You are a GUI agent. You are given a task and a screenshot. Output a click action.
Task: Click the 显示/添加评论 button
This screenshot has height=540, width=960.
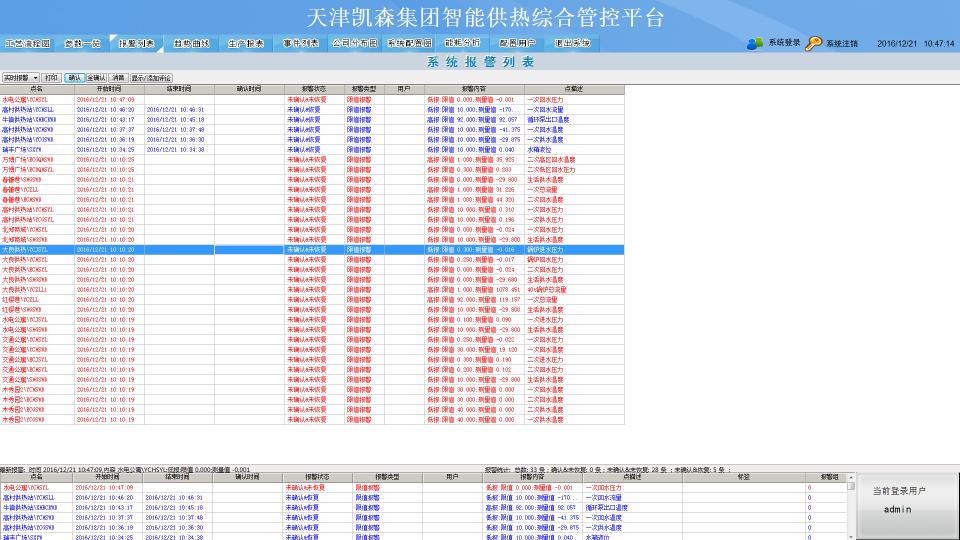coord(151,77)
